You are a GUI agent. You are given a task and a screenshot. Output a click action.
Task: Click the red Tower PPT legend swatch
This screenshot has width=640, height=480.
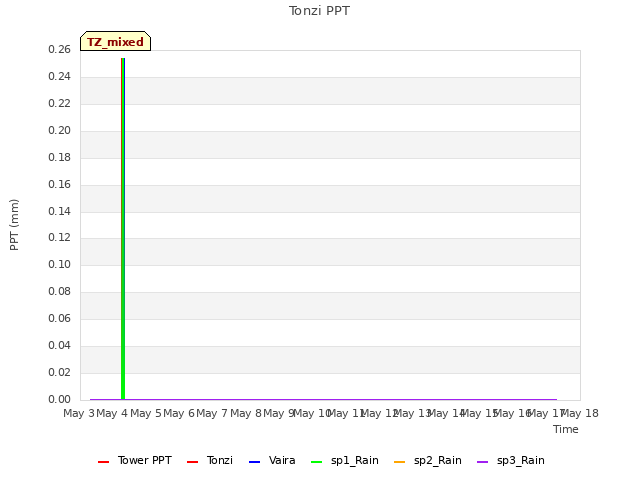tap(104, 462)
